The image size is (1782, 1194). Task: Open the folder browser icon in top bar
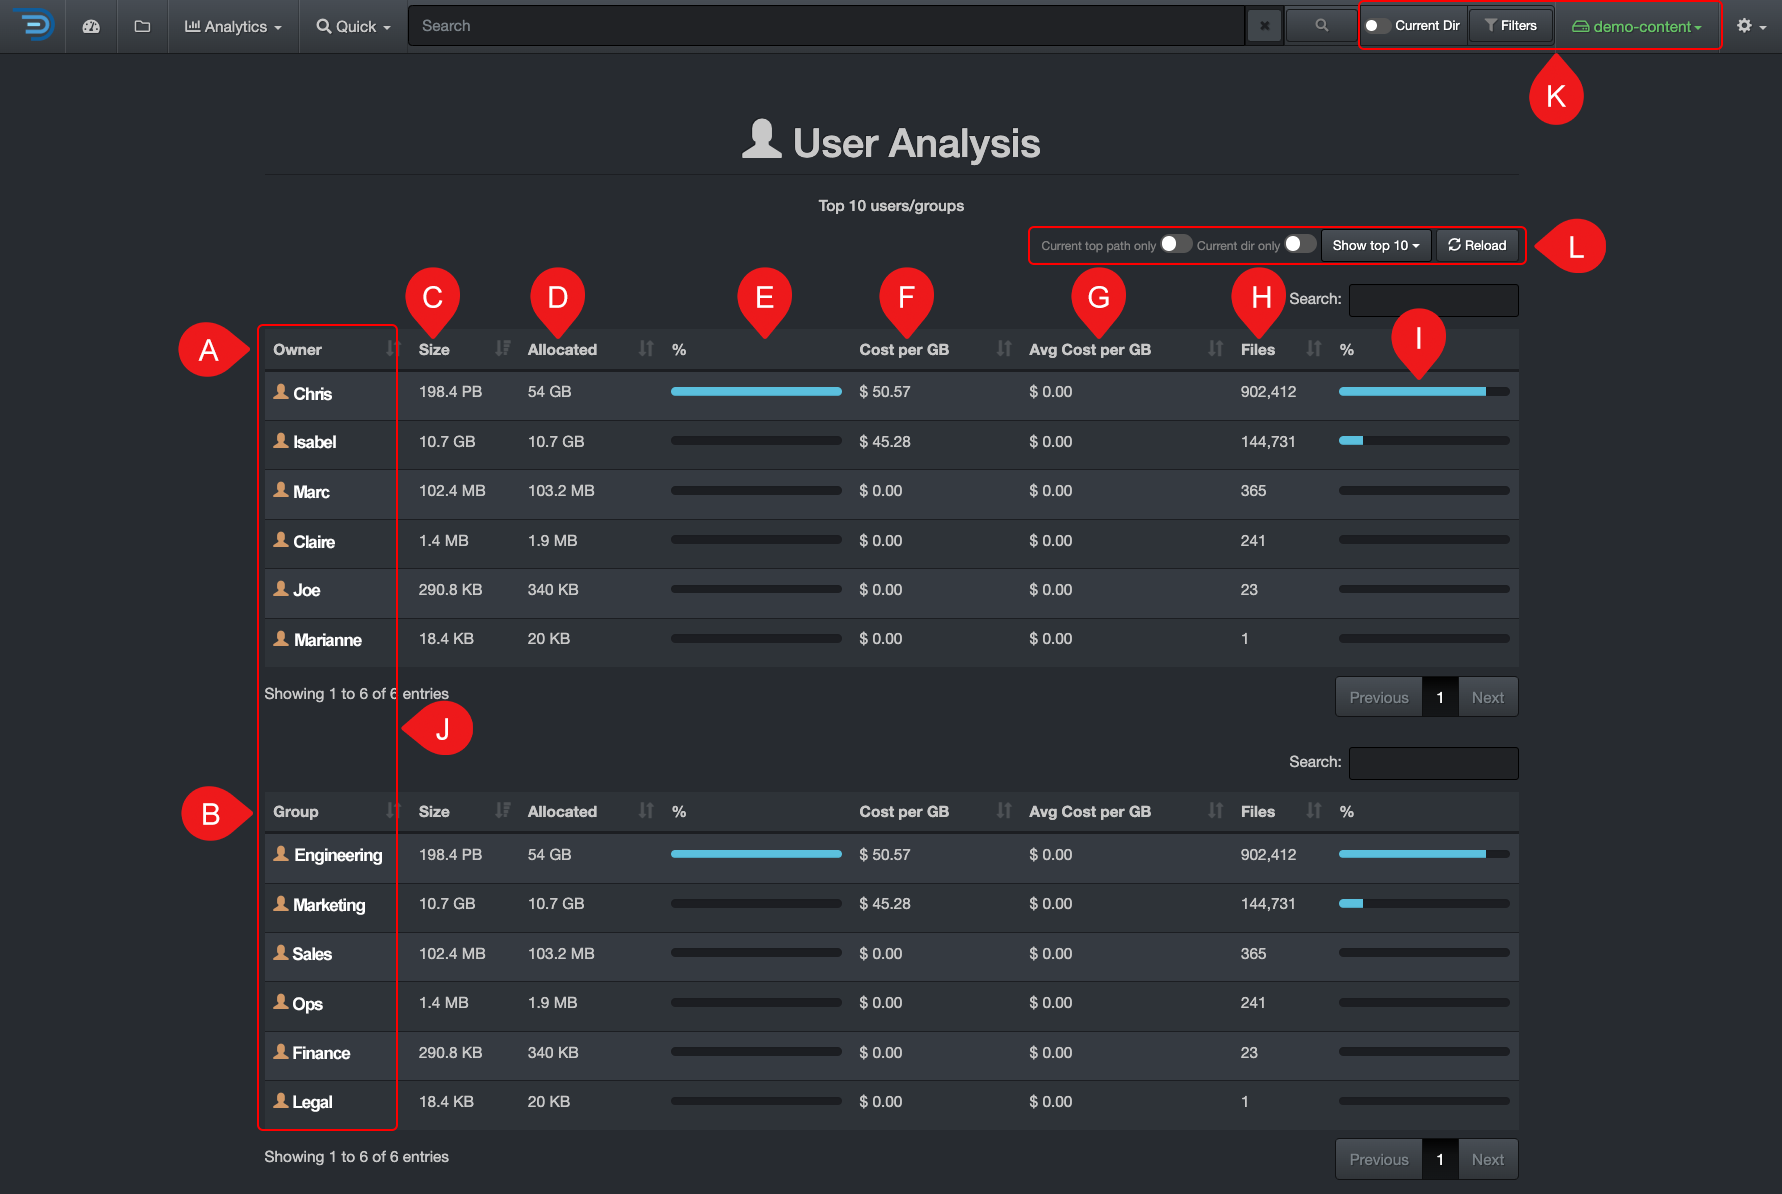(x=141, y=26)
